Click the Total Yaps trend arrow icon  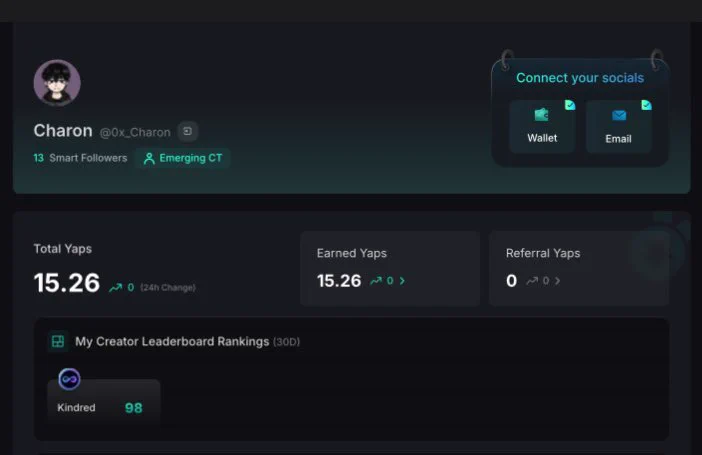[x=116, y=288]
